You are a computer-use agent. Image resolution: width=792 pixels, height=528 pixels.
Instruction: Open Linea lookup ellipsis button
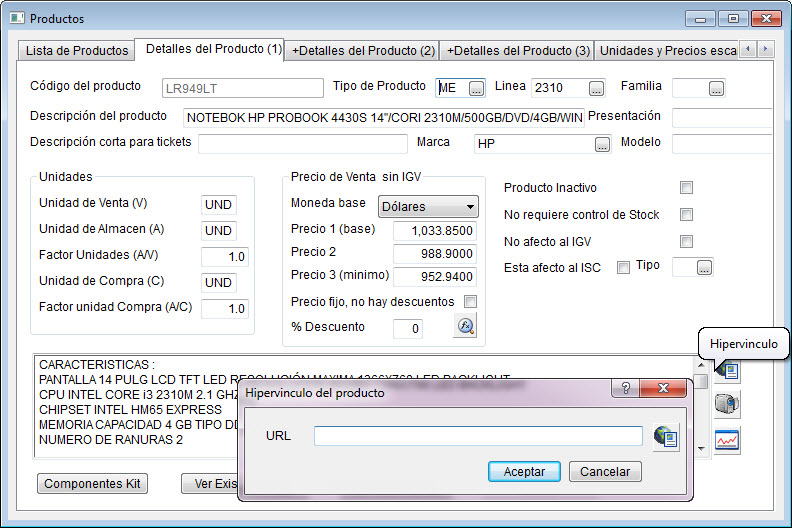tap(597, 88)
